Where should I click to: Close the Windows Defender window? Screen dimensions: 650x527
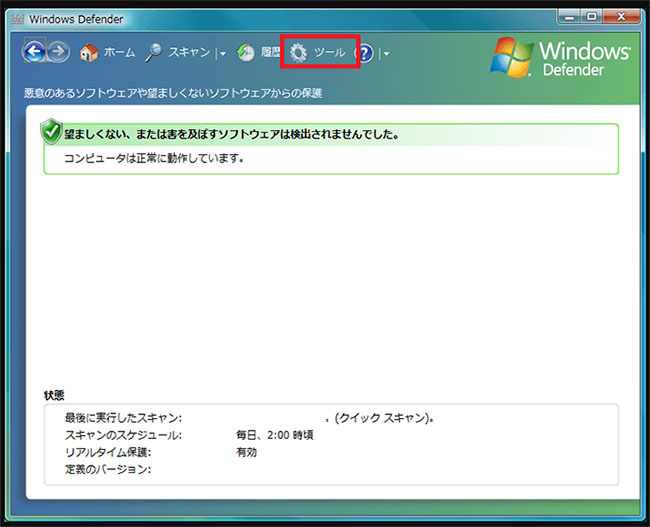click(x=621, y=17)
